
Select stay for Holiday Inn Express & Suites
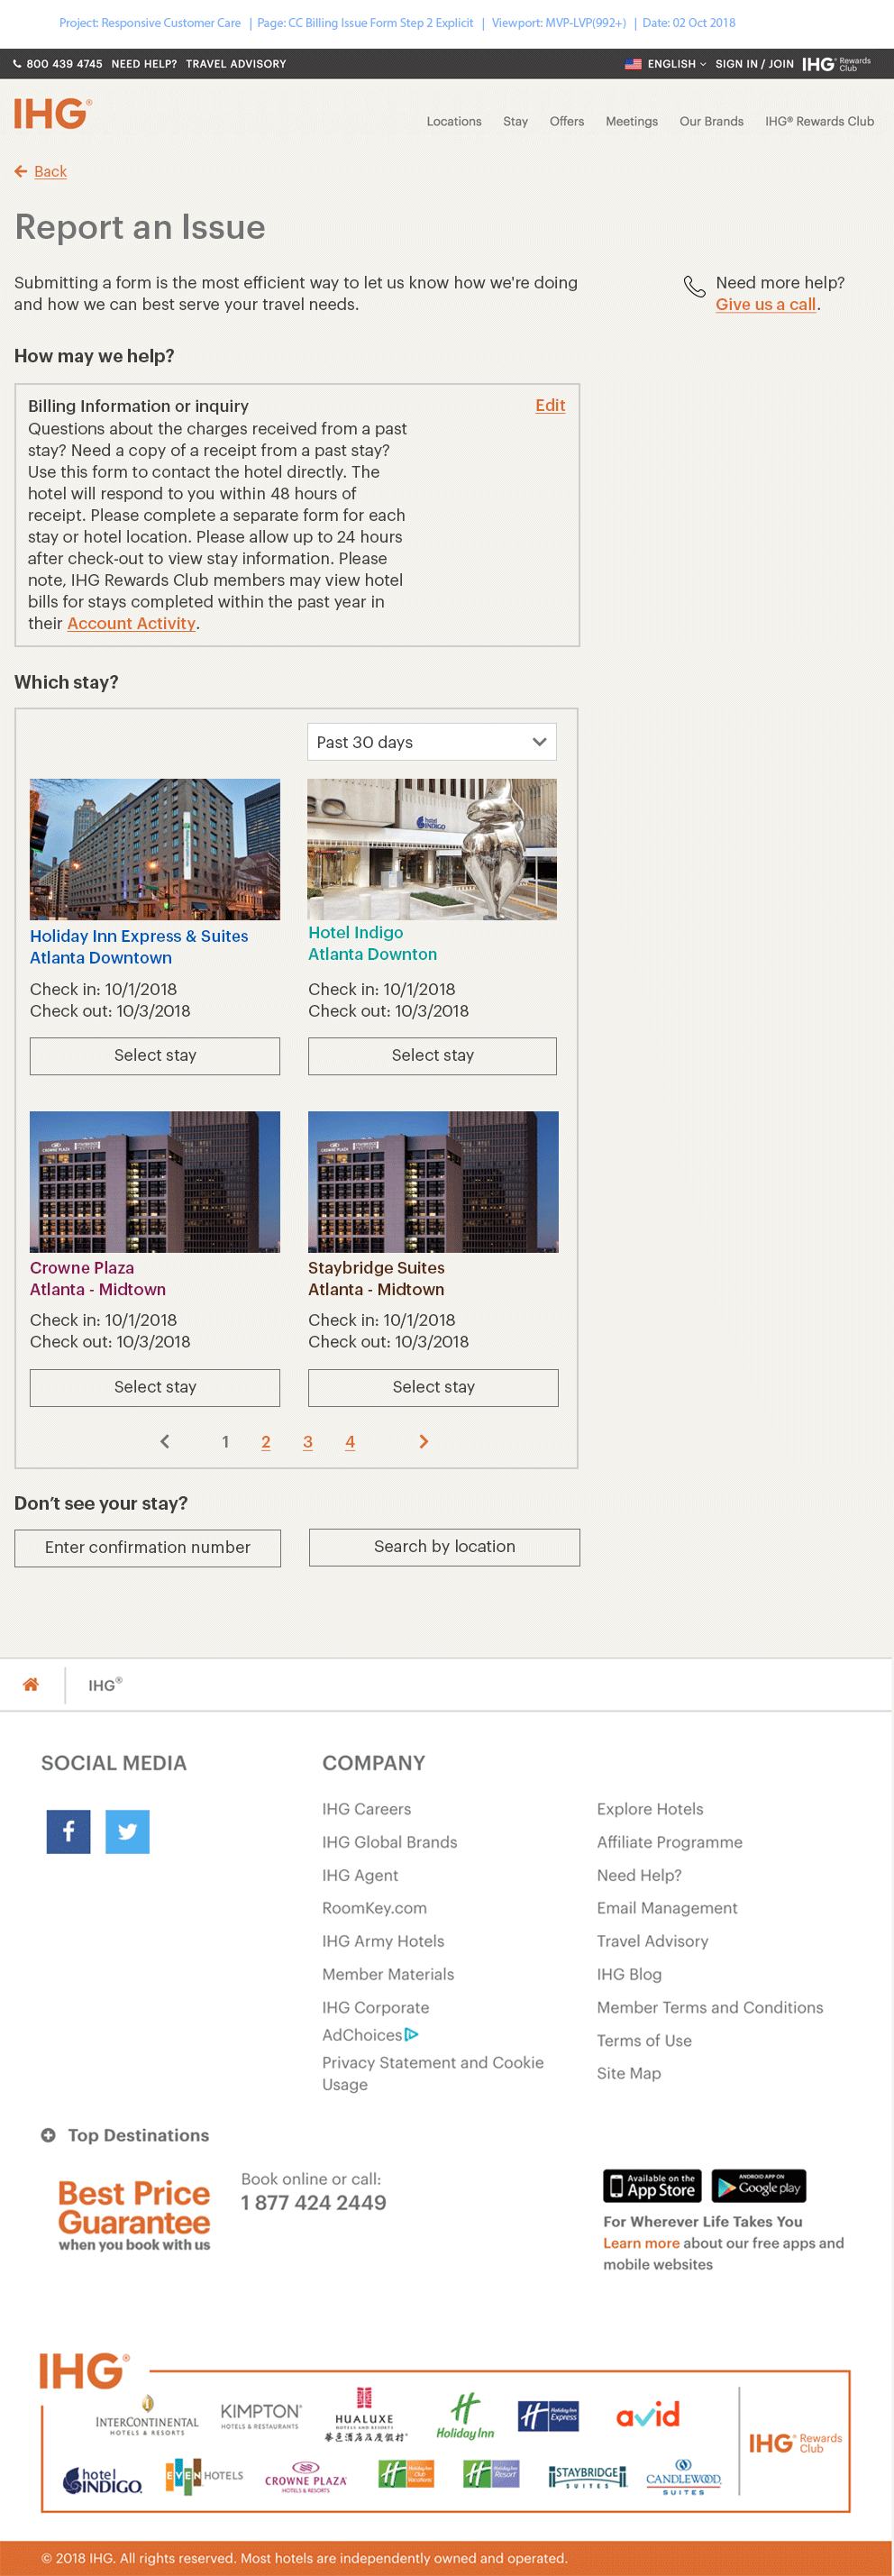tap(155, 1055)
